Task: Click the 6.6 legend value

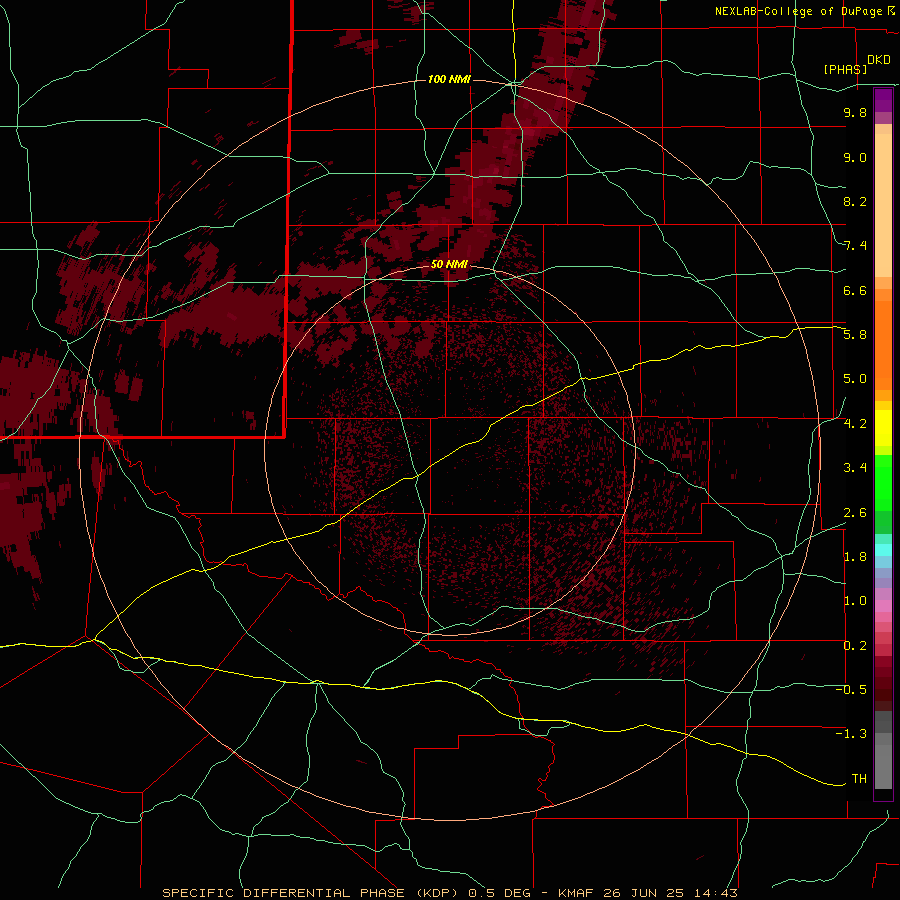Action: [x=855, y=290]
